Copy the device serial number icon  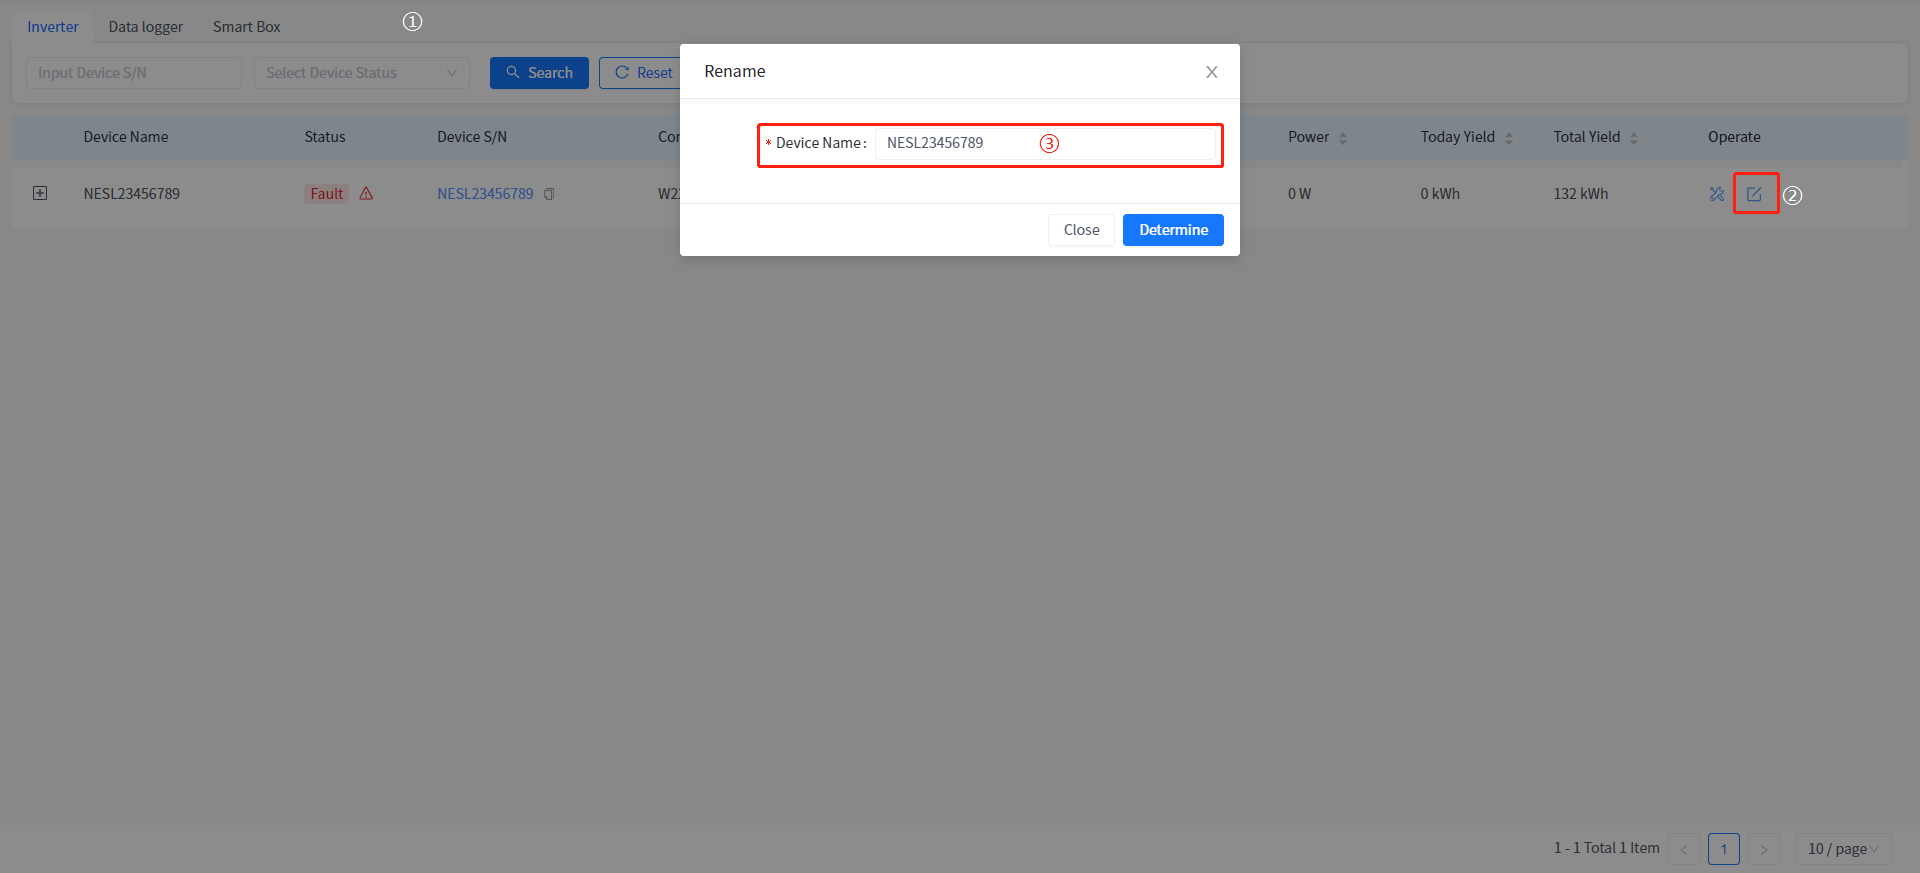coord(549,194)
